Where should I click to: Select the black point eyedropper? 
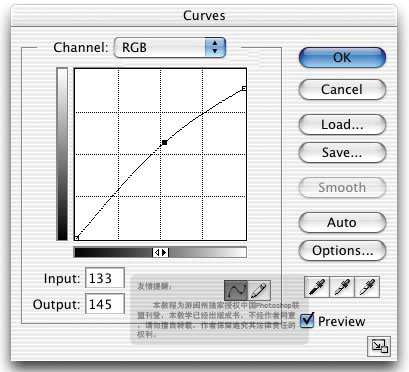[x=317, y=287]
